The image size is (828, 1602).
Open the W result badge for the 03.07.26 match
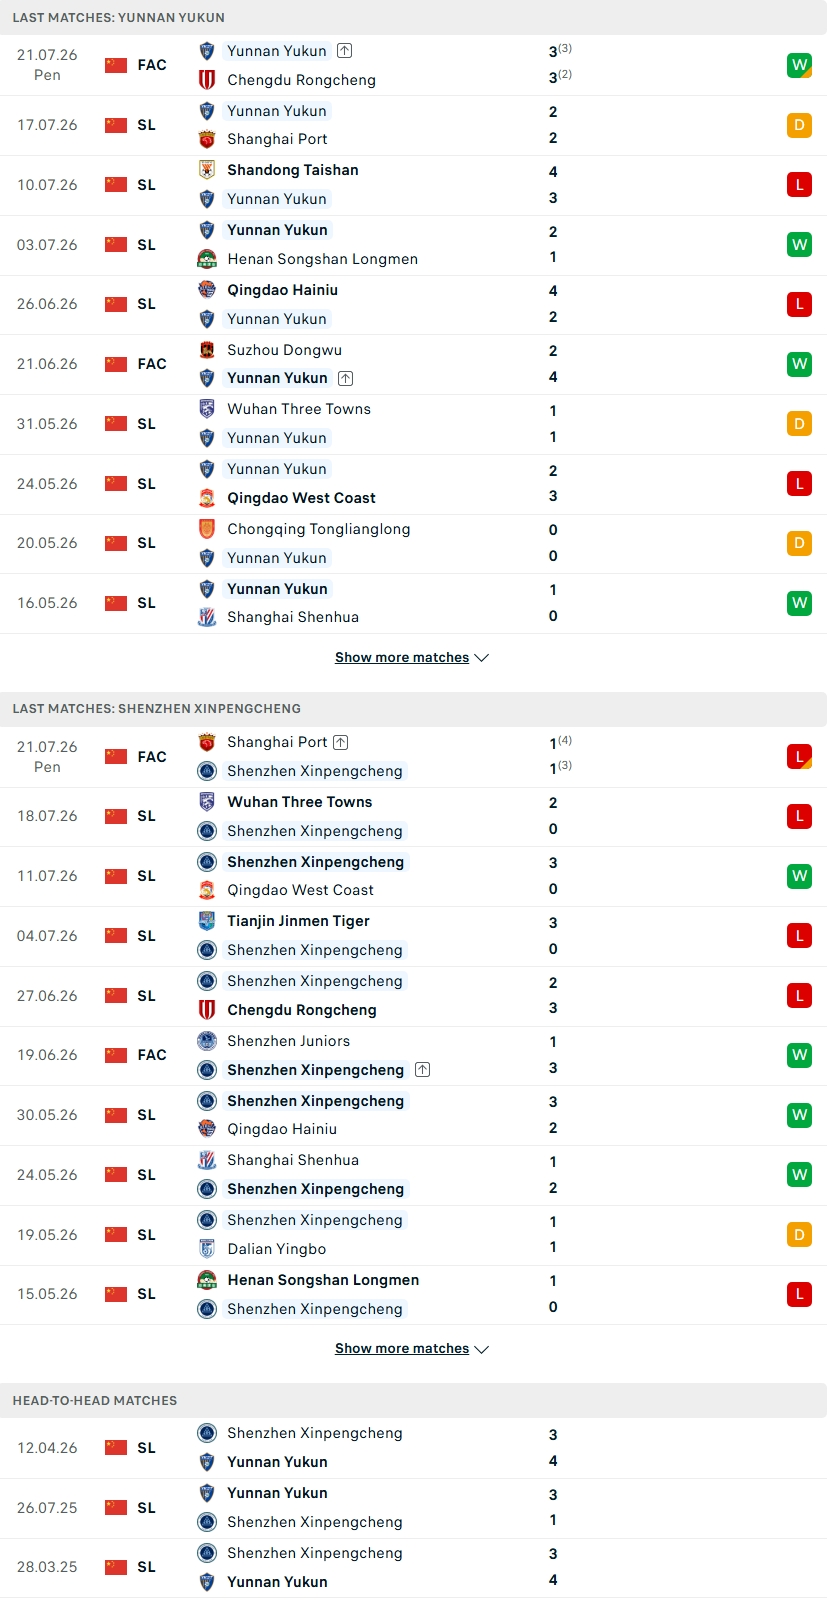pyautogui.click(x=799, y=245)
